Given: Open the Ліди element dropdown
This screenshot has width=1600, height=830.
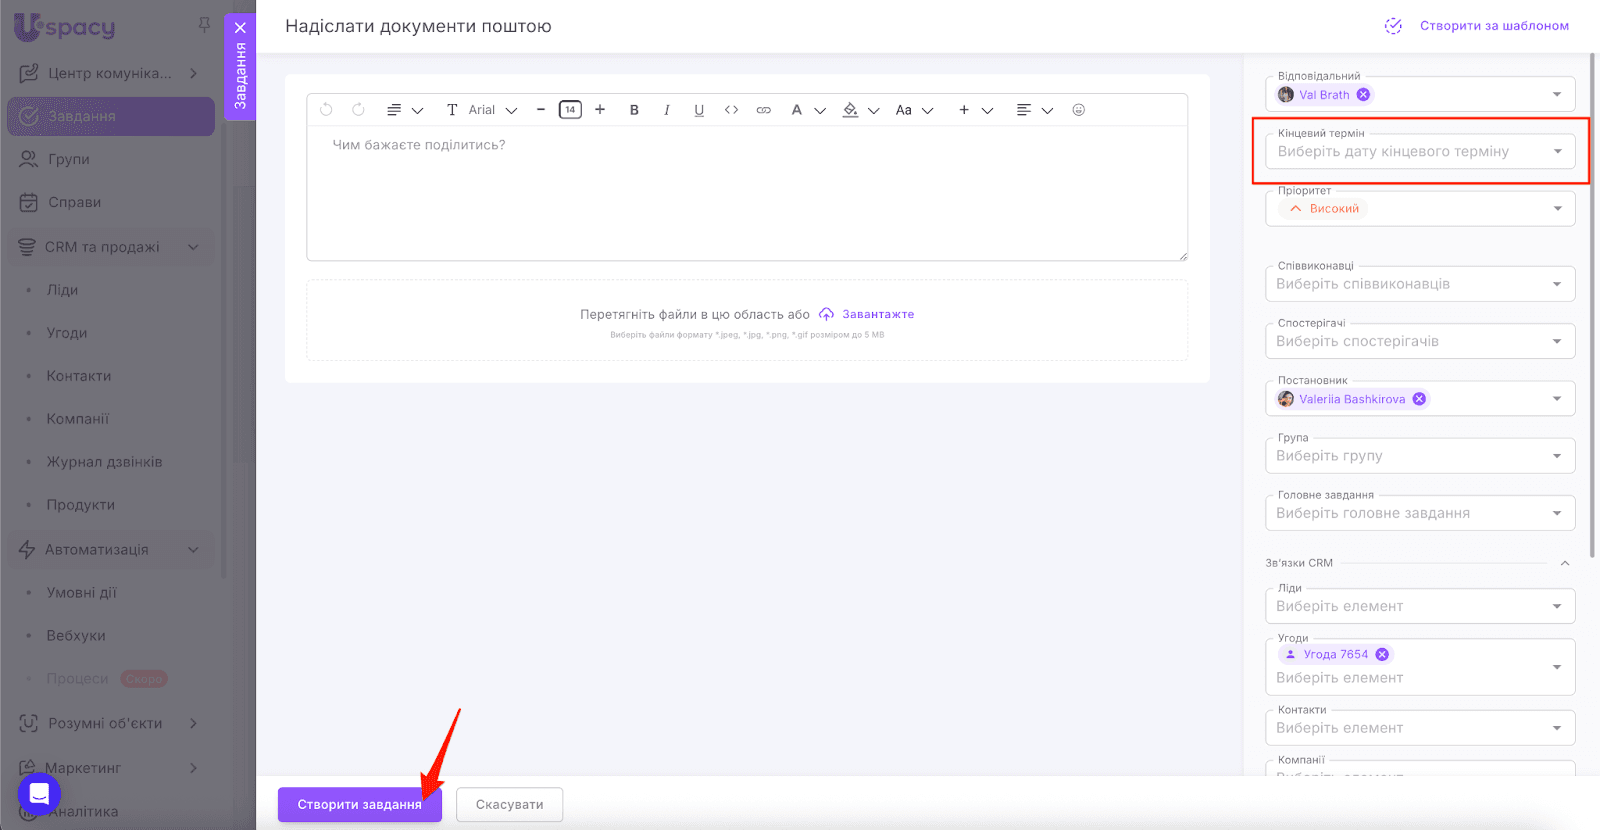Looking at the screenshot, I should coord(1420,606).
